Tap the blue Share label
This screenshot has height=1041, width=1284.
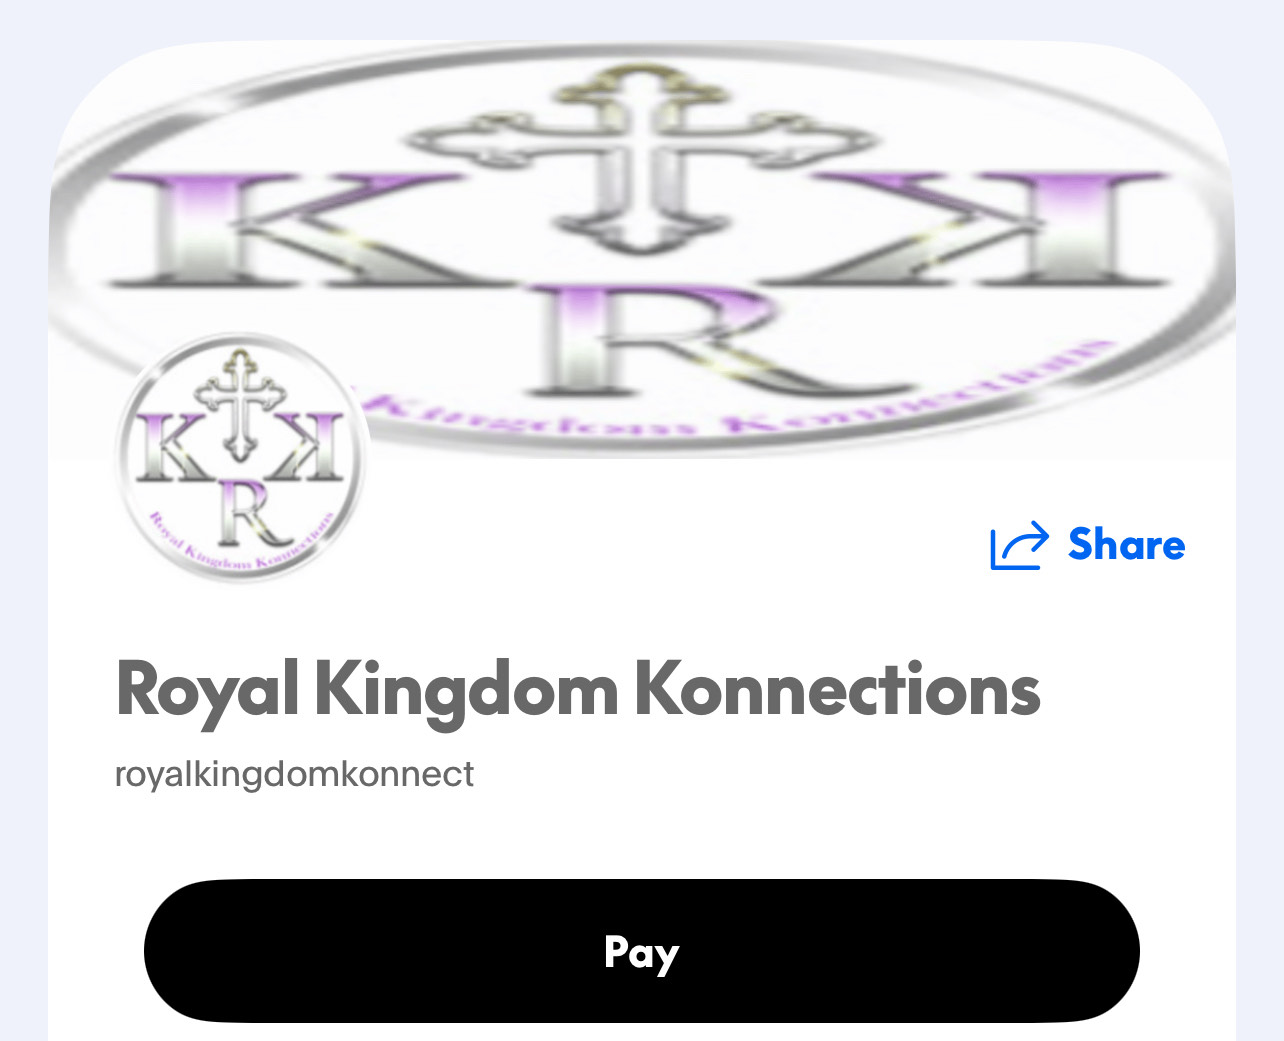1126,545
